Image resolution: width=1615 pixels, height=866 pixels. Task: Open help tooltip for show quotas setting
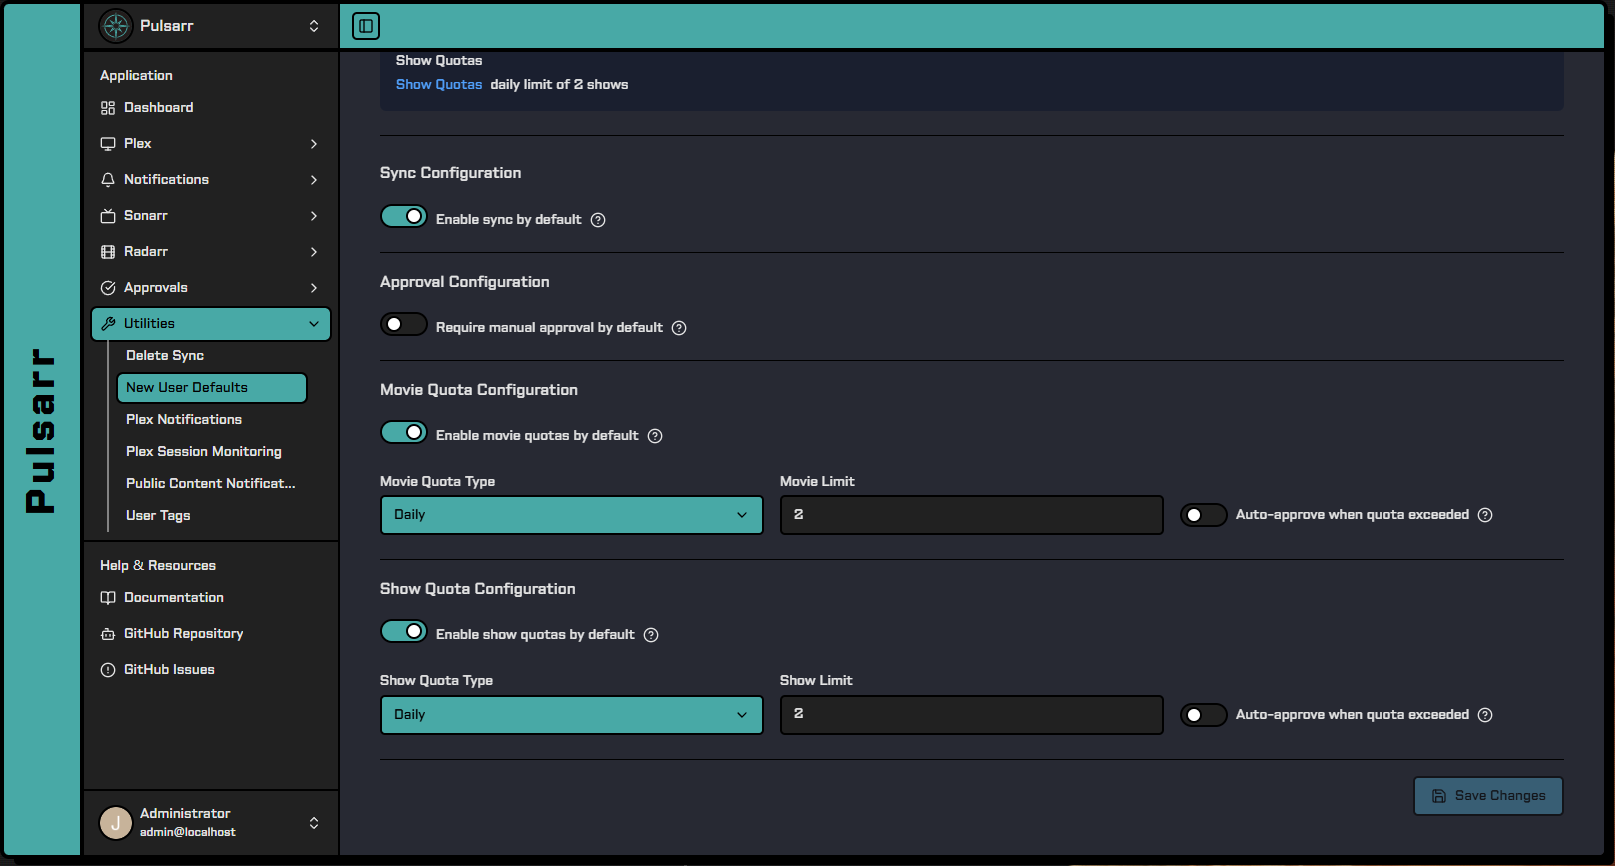click(x=651, y=635)
